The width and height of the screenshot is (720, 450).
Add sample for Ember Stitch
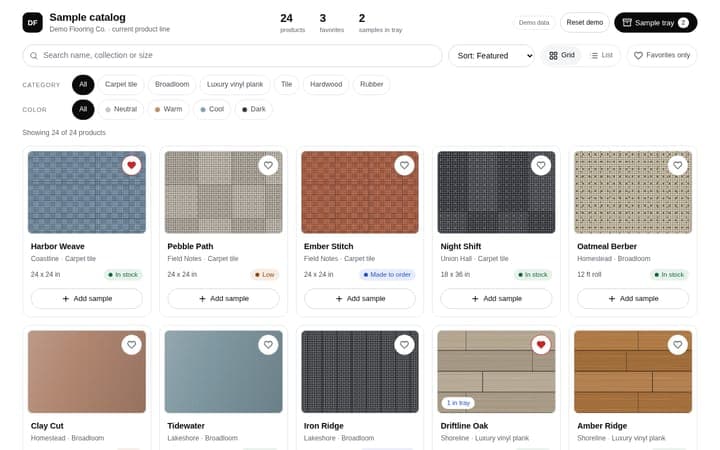360,298
